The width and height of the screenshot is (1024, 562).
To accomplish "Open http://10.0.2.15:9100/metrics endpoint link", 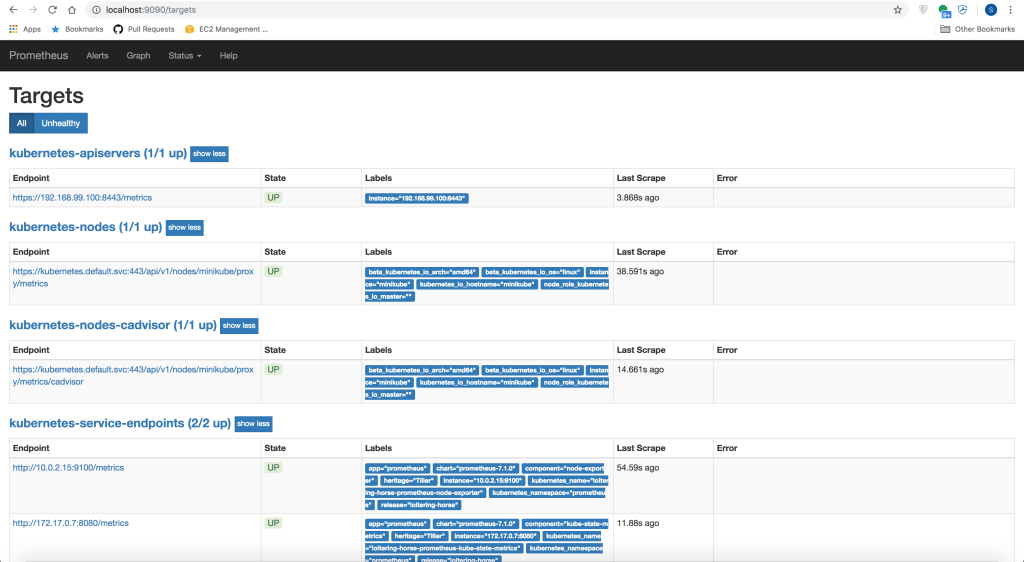I will [68, 468].
